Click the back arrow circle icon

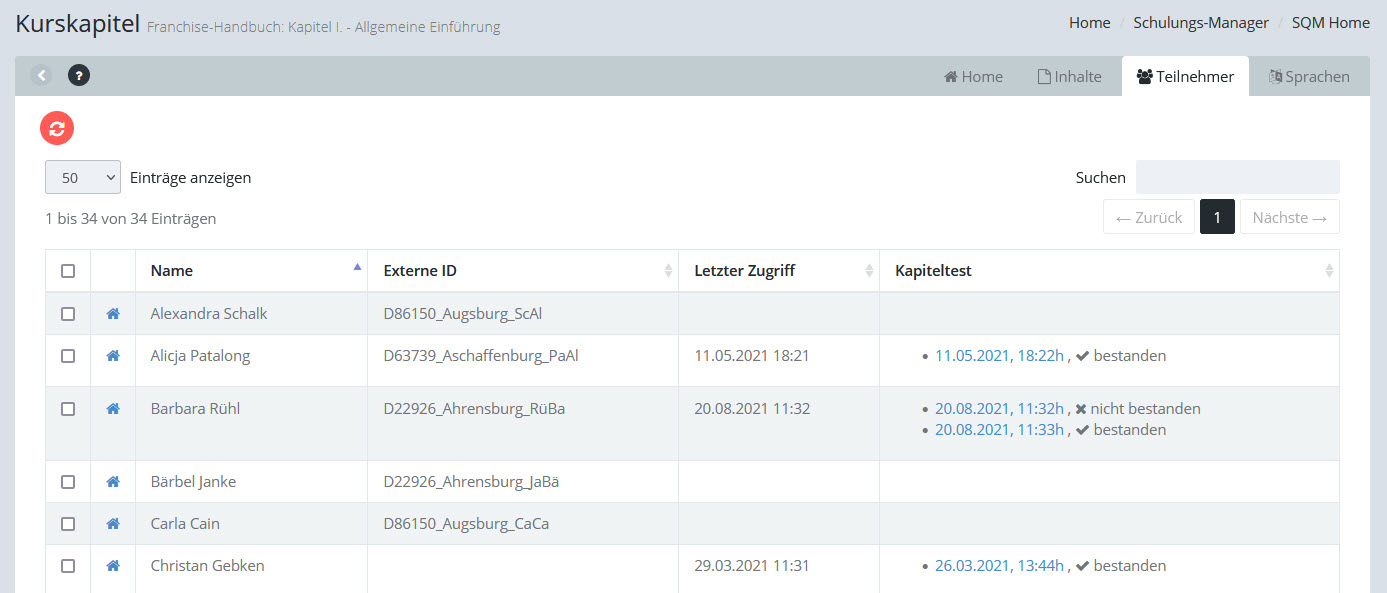(41, 75)
